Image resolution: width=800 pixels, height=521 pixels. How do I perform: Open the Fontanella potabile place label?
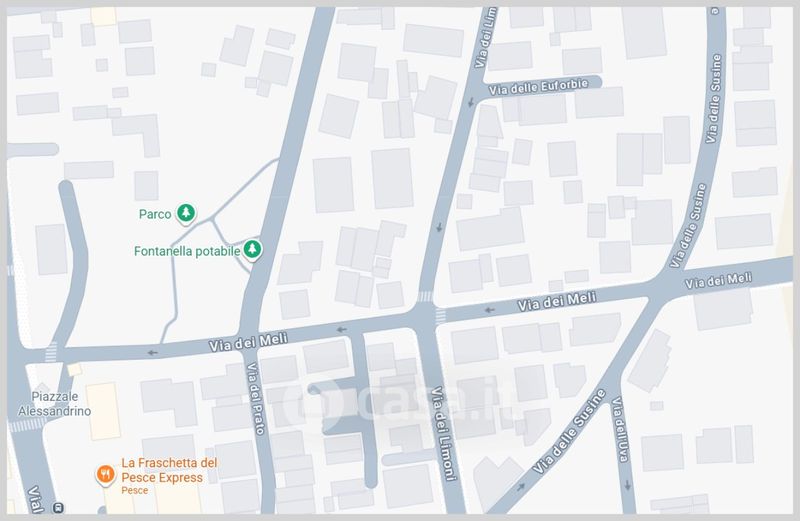point(187,251)
